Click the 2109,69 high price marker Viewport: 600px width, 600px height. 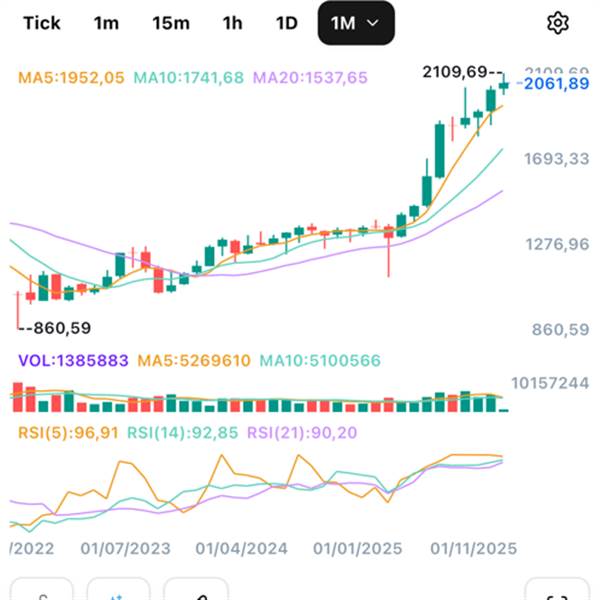(454, 71)
